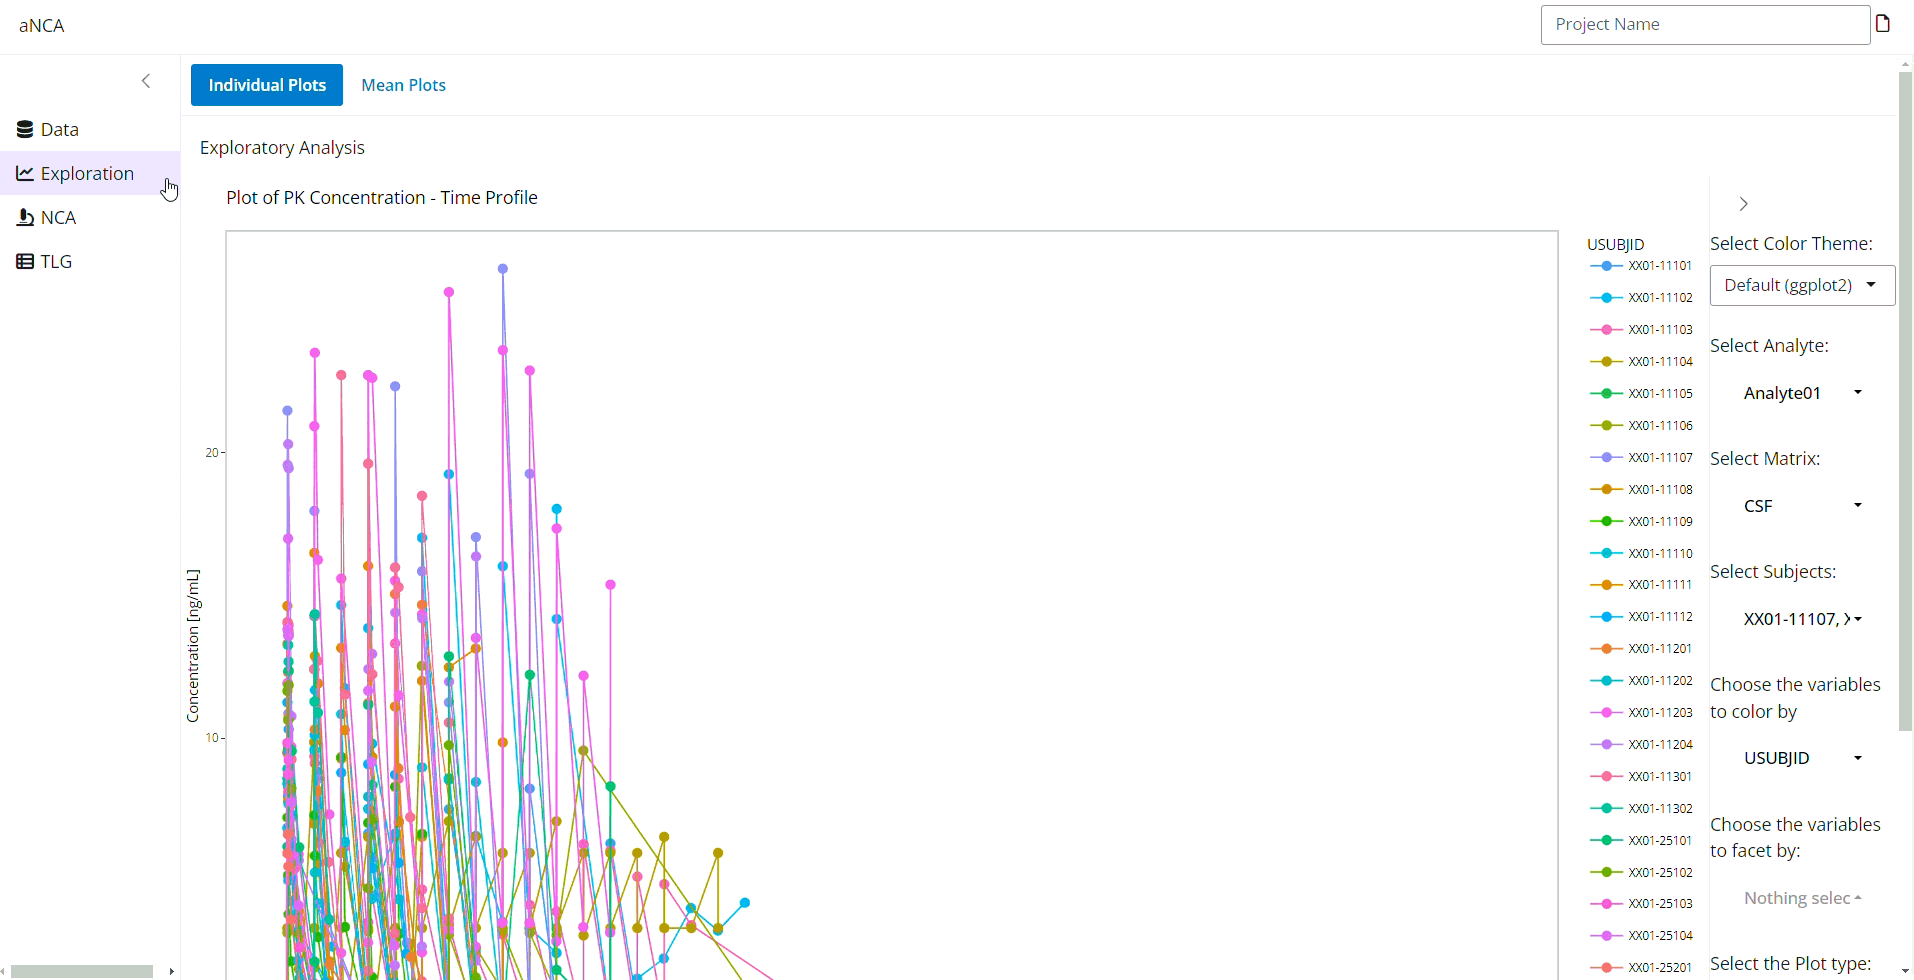Toggle XX01-25101 legend entry
The height and width of the screenshot is (980, 1914).
coord(1641,840)
